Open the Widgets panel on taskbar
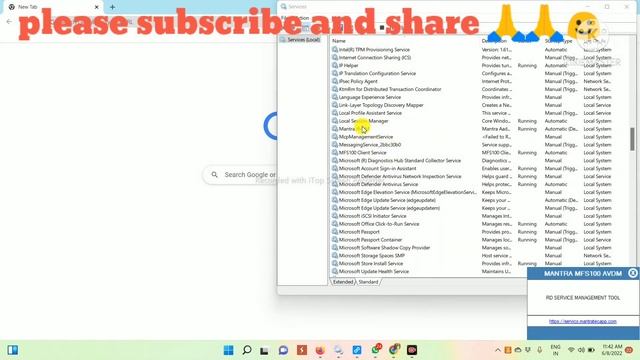640x360 pixels. pos(13,350)
